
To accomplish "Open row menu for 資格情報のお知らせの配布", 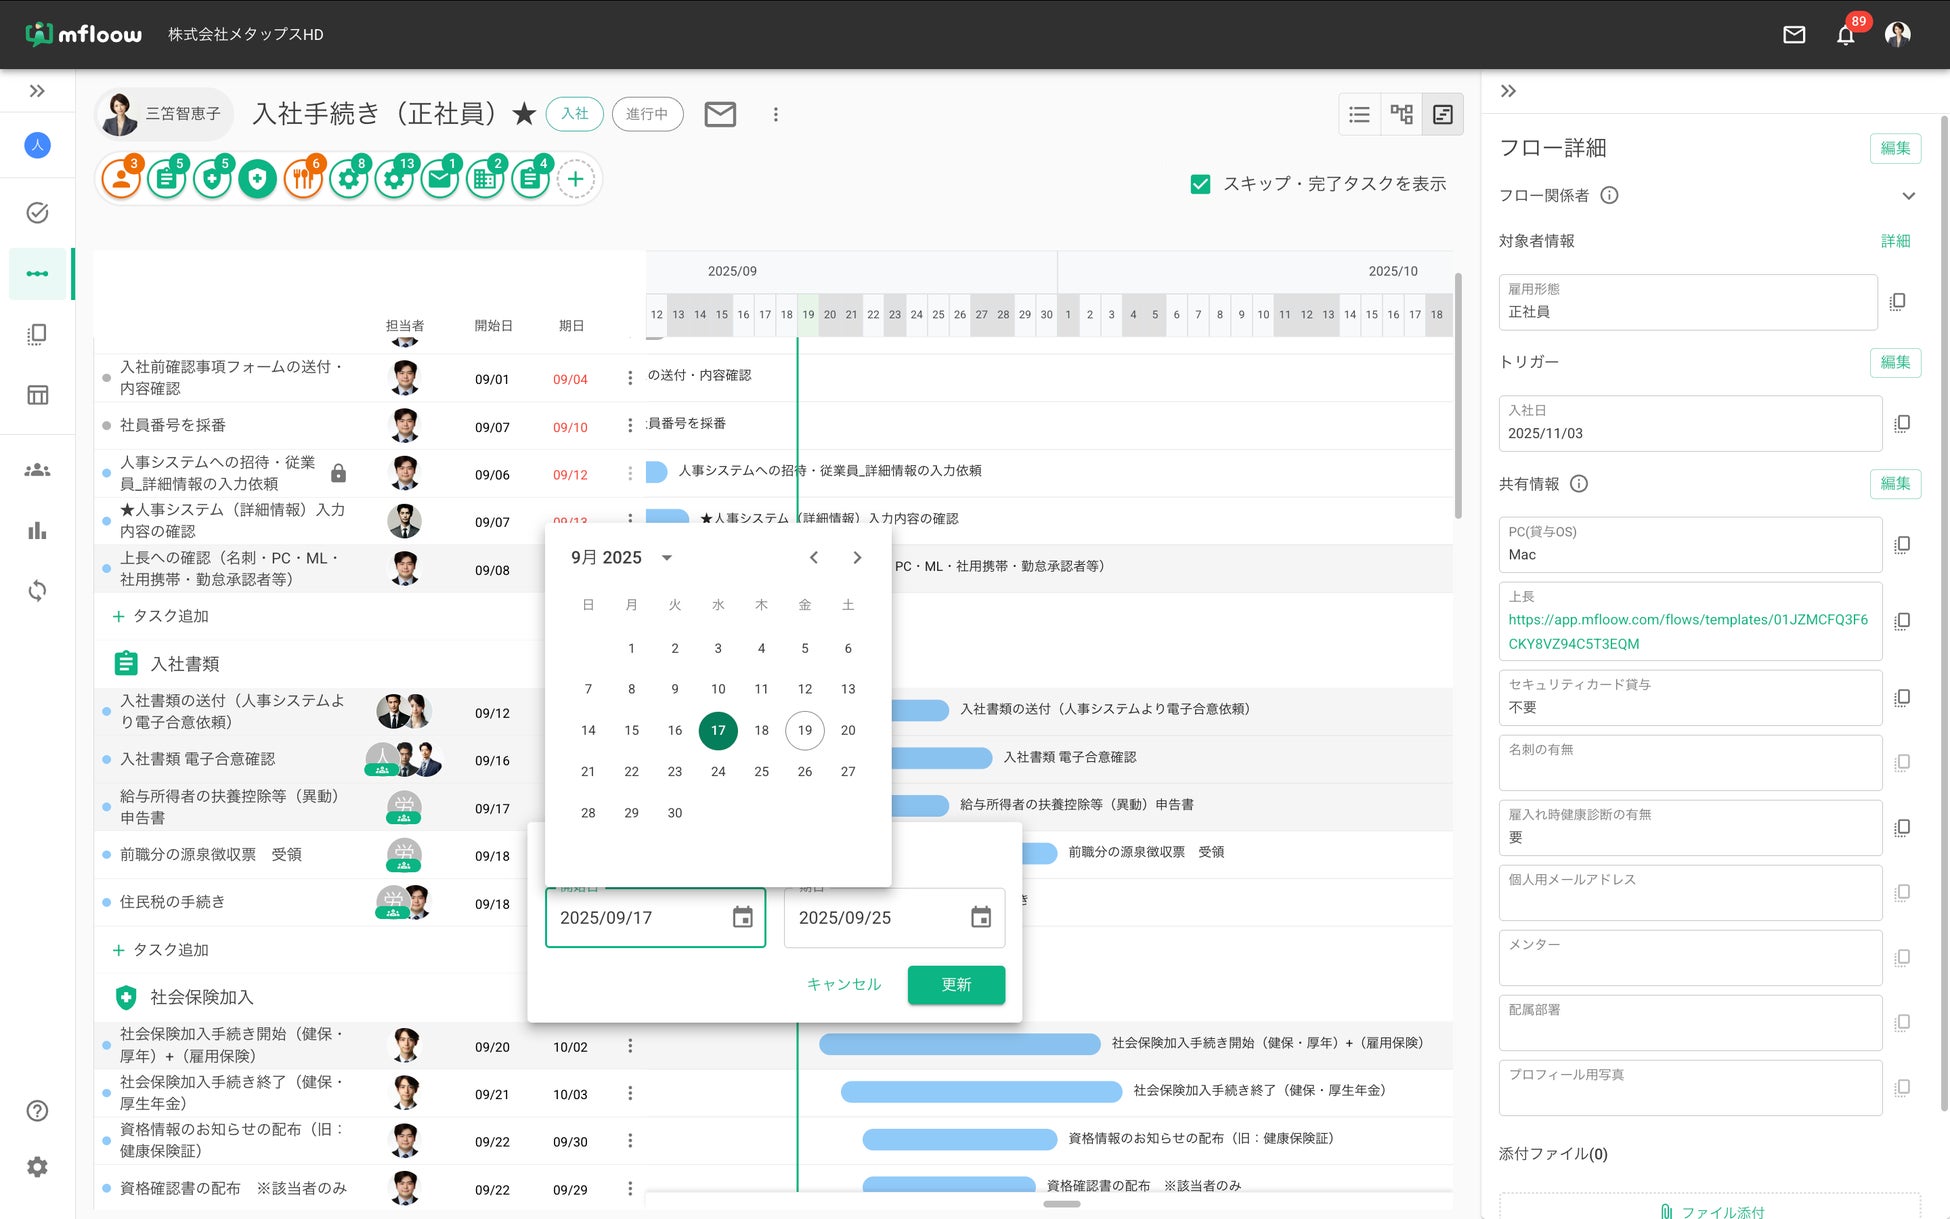I will (x=630, y=1141).
